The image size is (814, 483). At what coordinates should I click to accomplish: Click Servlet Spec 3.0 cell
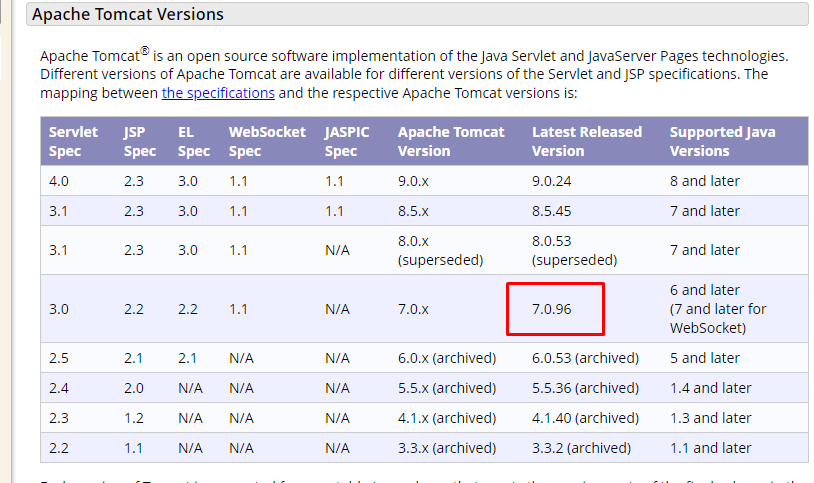(59, 310)
